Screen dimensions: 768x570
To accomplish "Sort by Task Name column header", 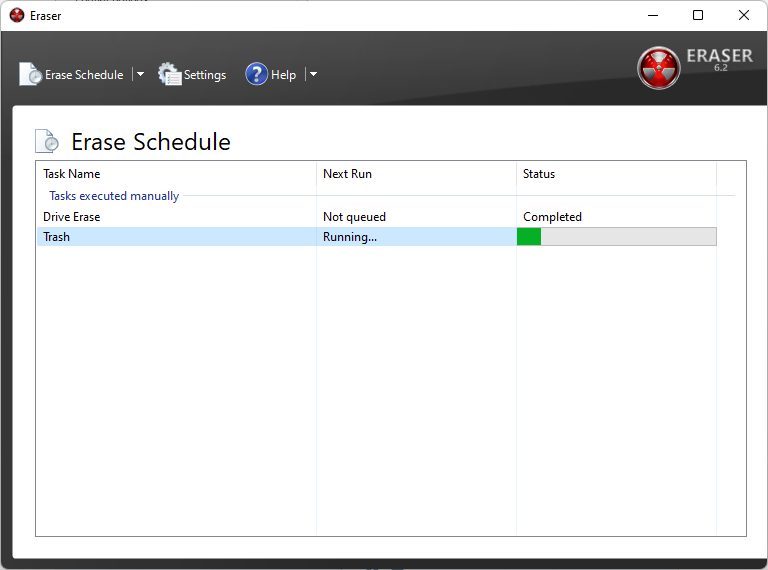I will [x=176, y=174].
